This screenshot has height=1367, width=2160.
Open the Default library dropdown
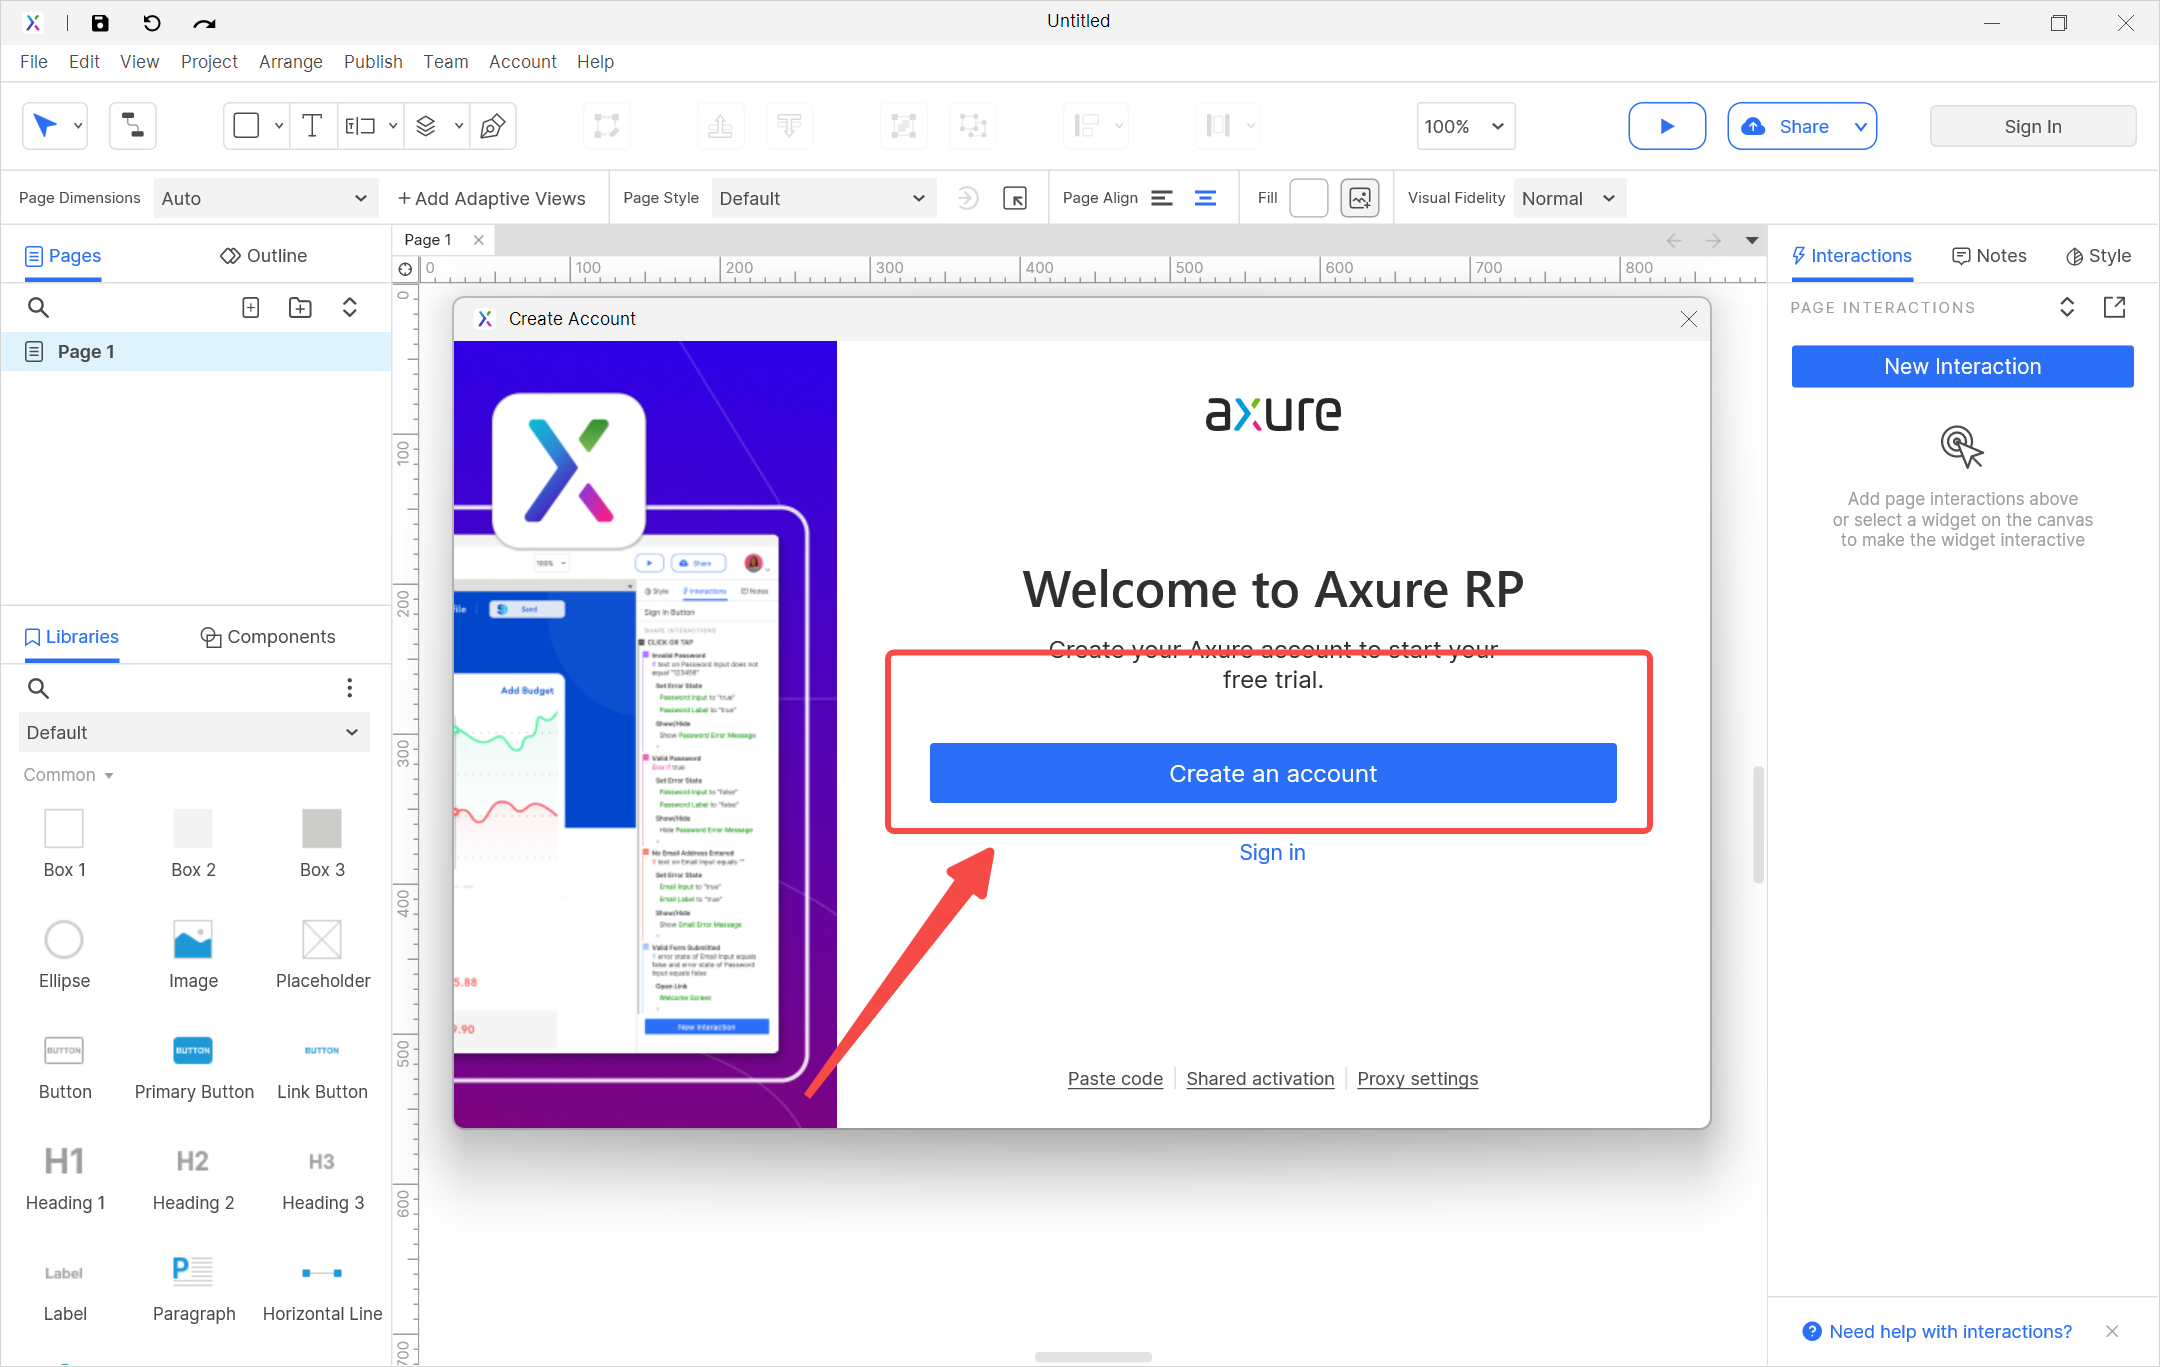(194, 732)
